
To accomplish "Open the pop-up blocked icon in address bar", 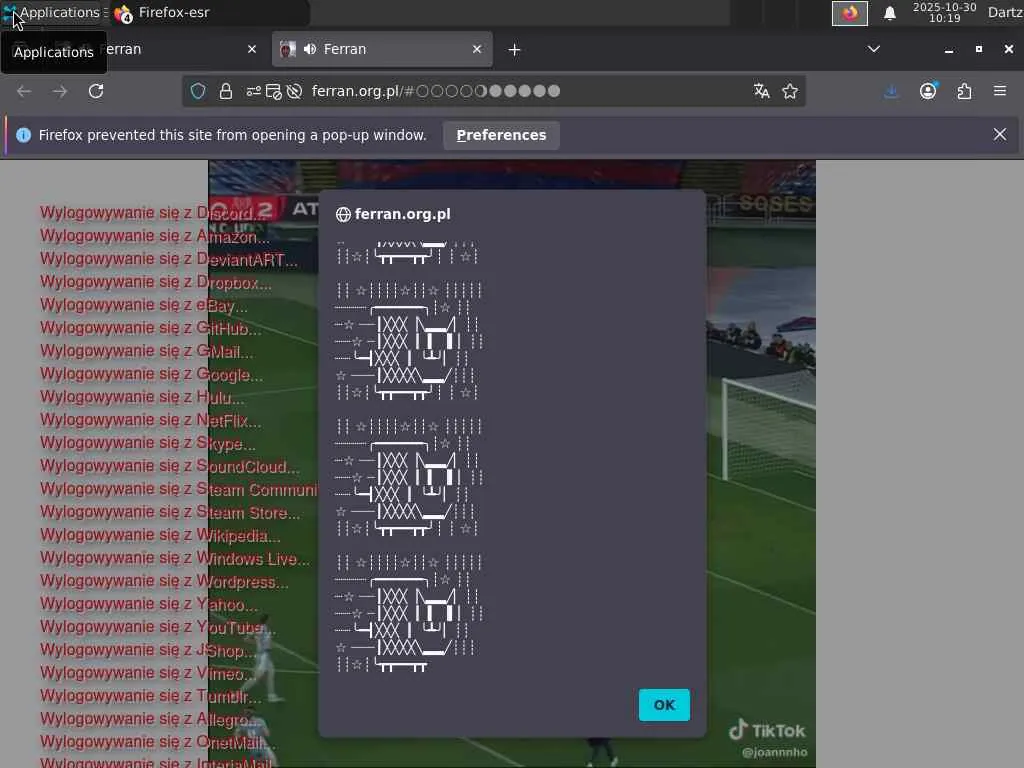I will pyautogui.click(x=274, y=91).
